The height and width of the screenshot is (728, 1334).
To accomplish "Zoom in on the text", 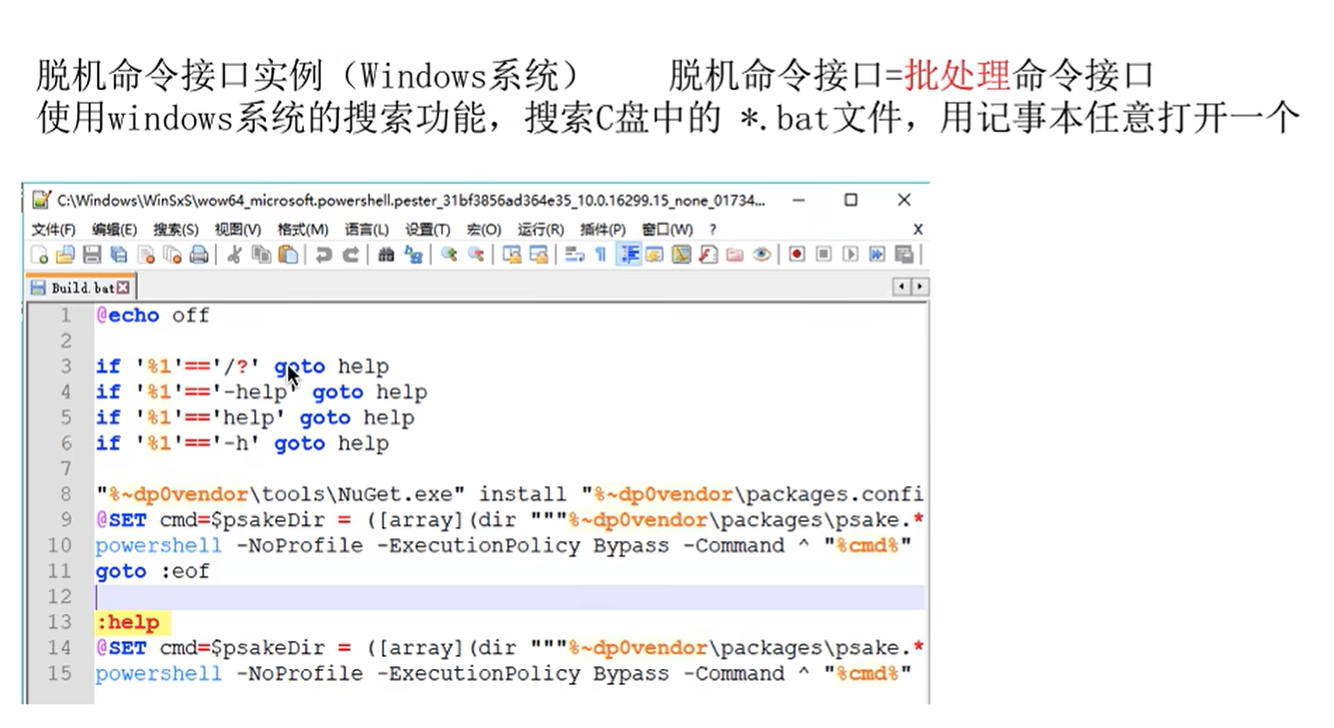I will 450,254.
